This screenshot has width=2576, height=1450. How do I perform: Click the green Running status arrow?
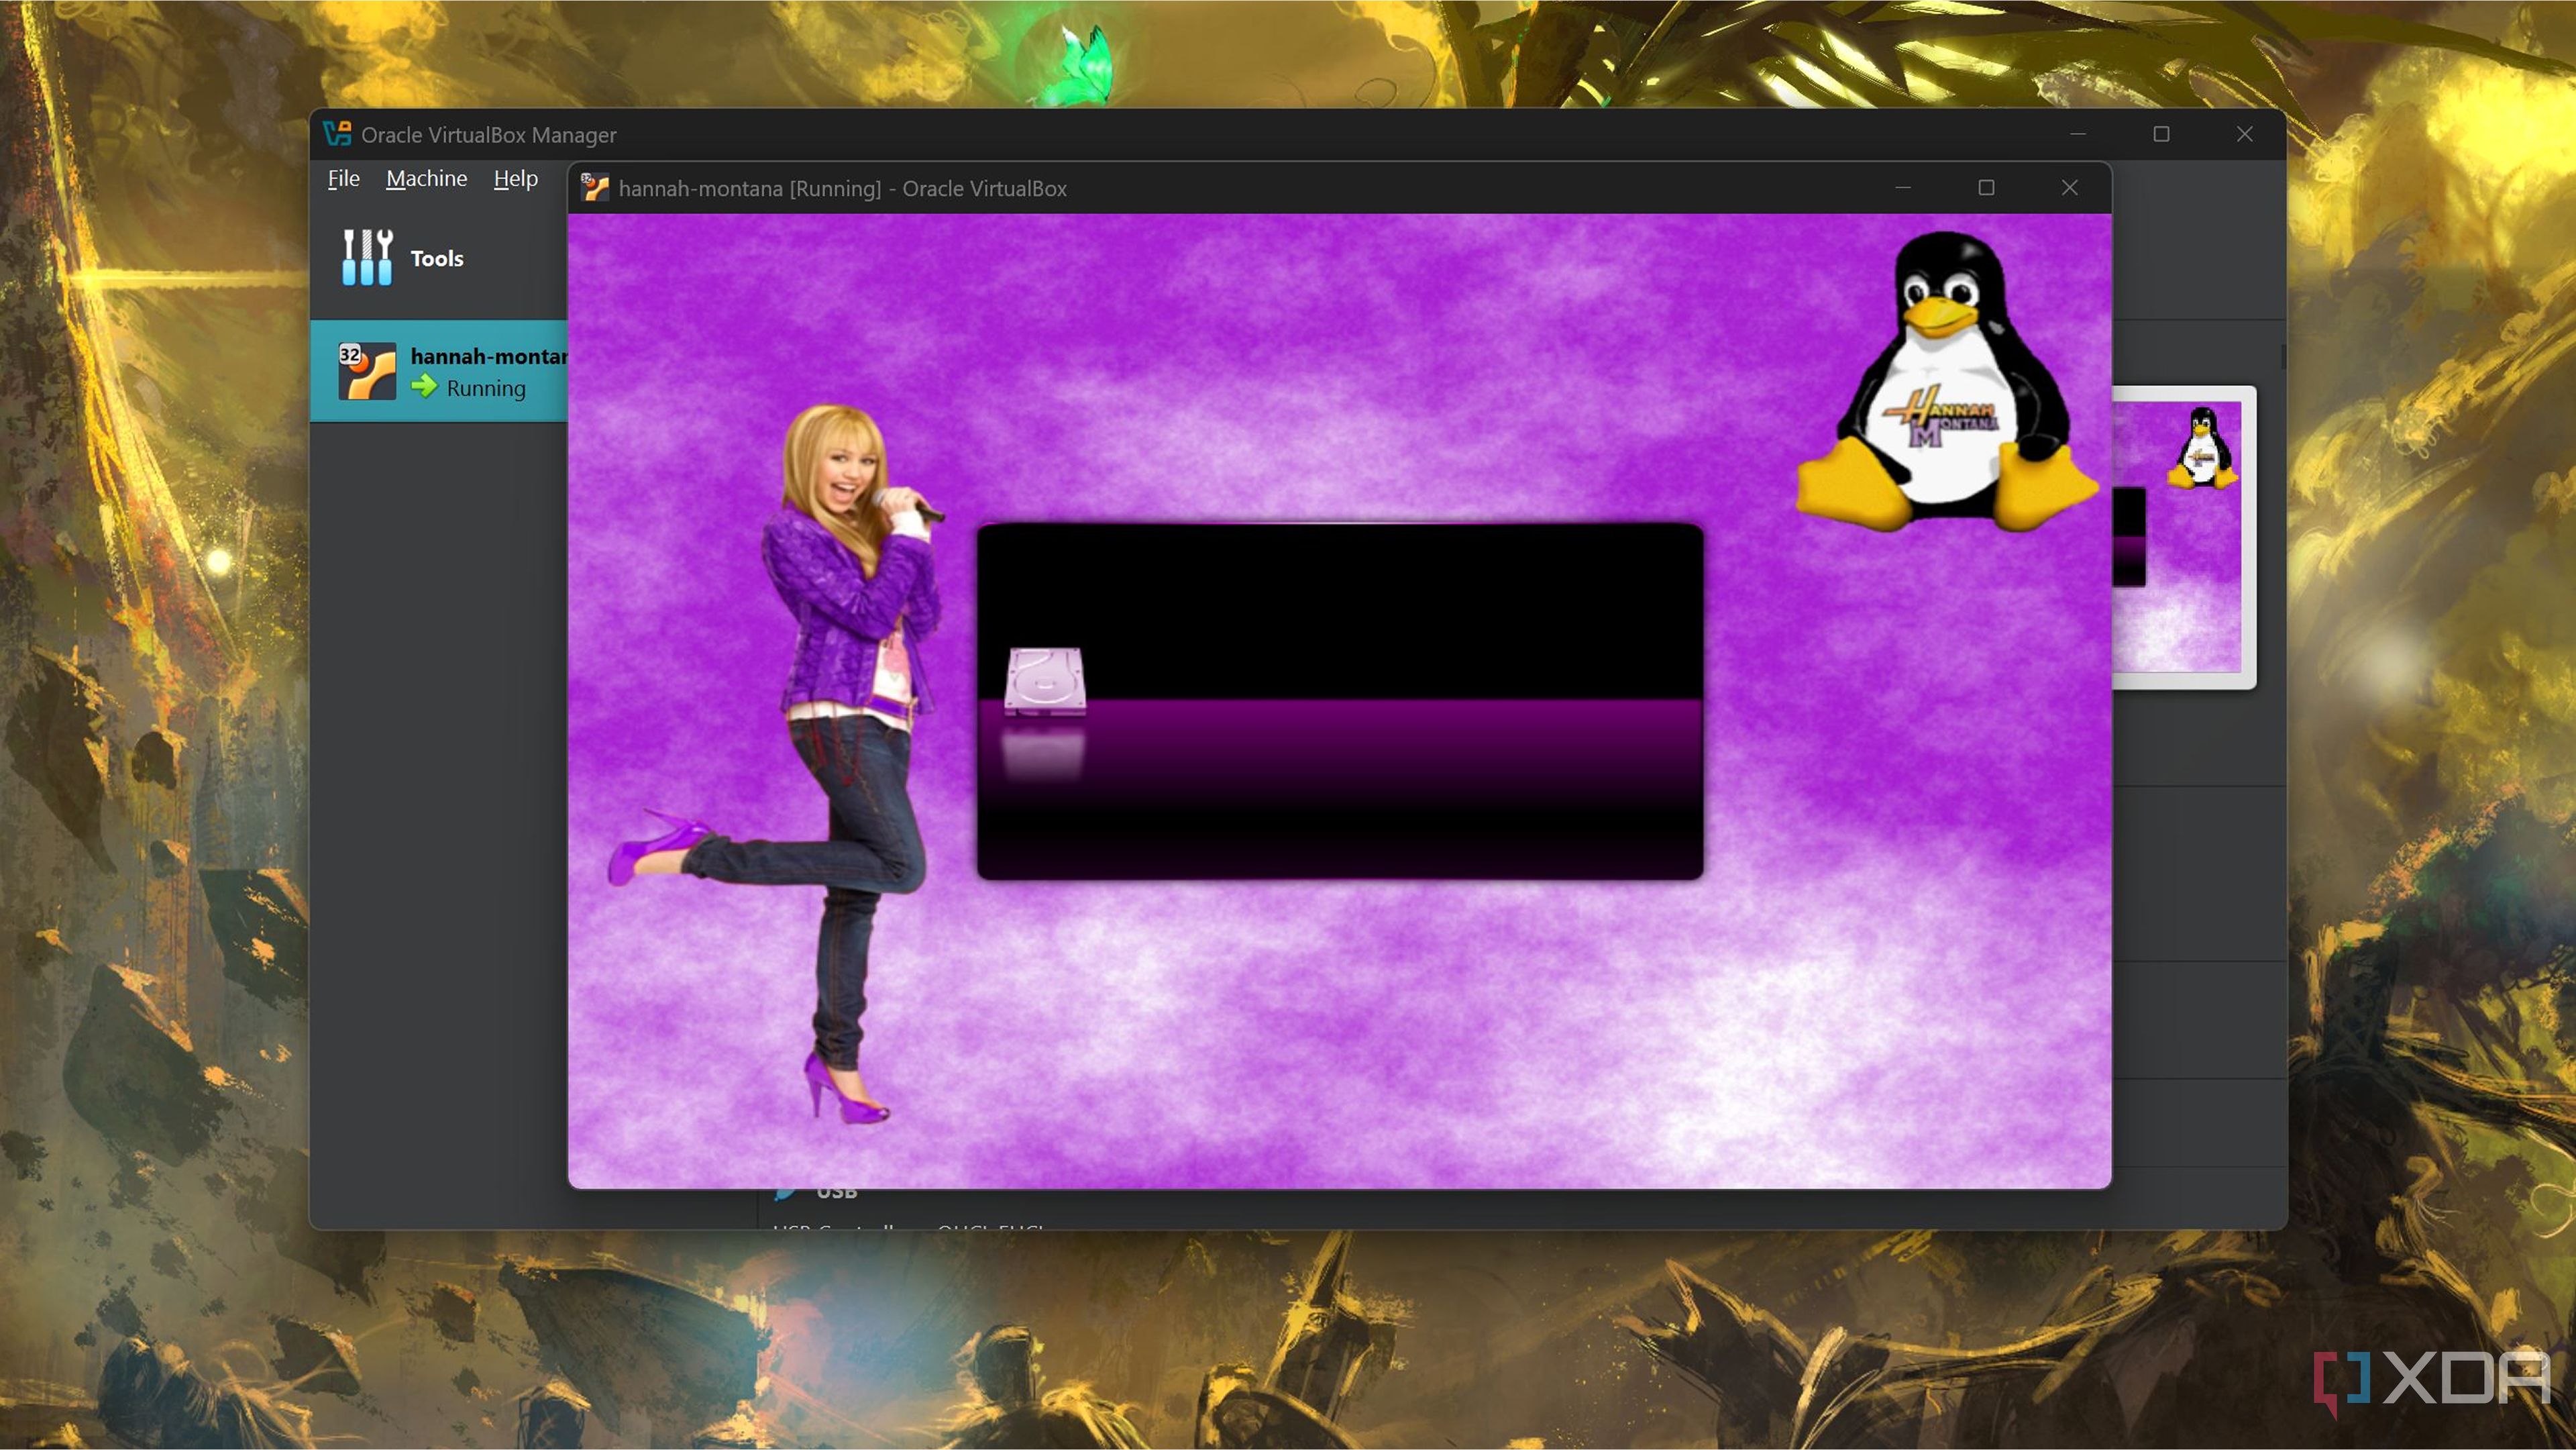click(x=424, y=387)
